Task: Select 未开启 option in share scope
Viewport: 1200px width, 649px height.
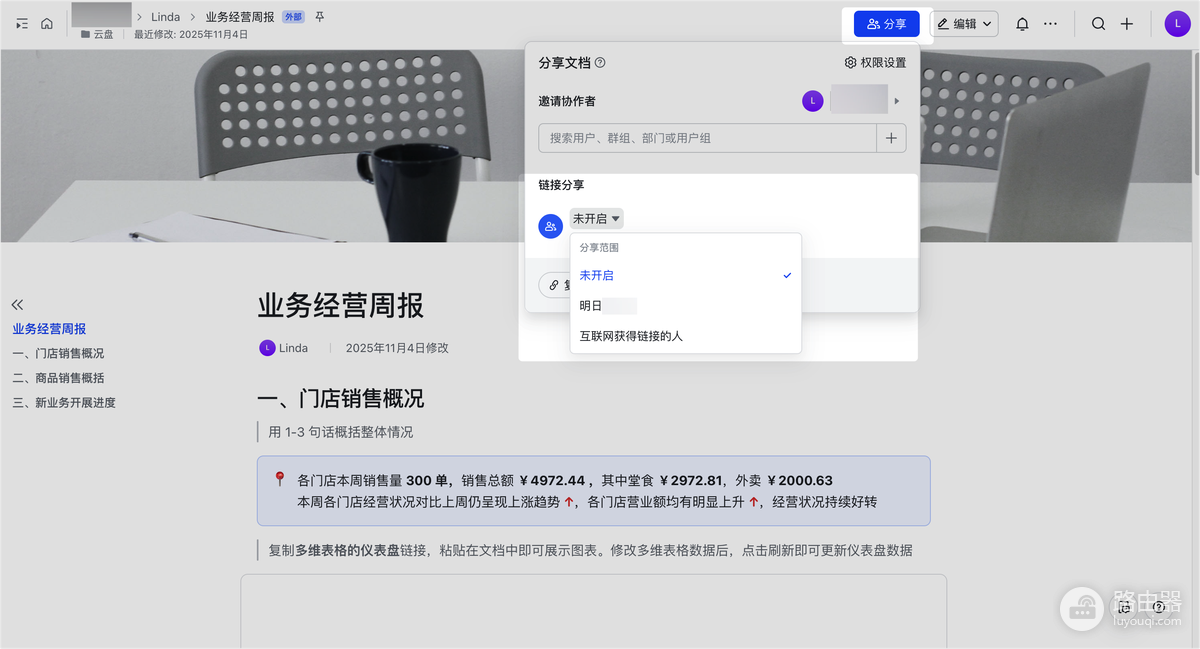Action: pyautogui.click(x=686, y=275)
